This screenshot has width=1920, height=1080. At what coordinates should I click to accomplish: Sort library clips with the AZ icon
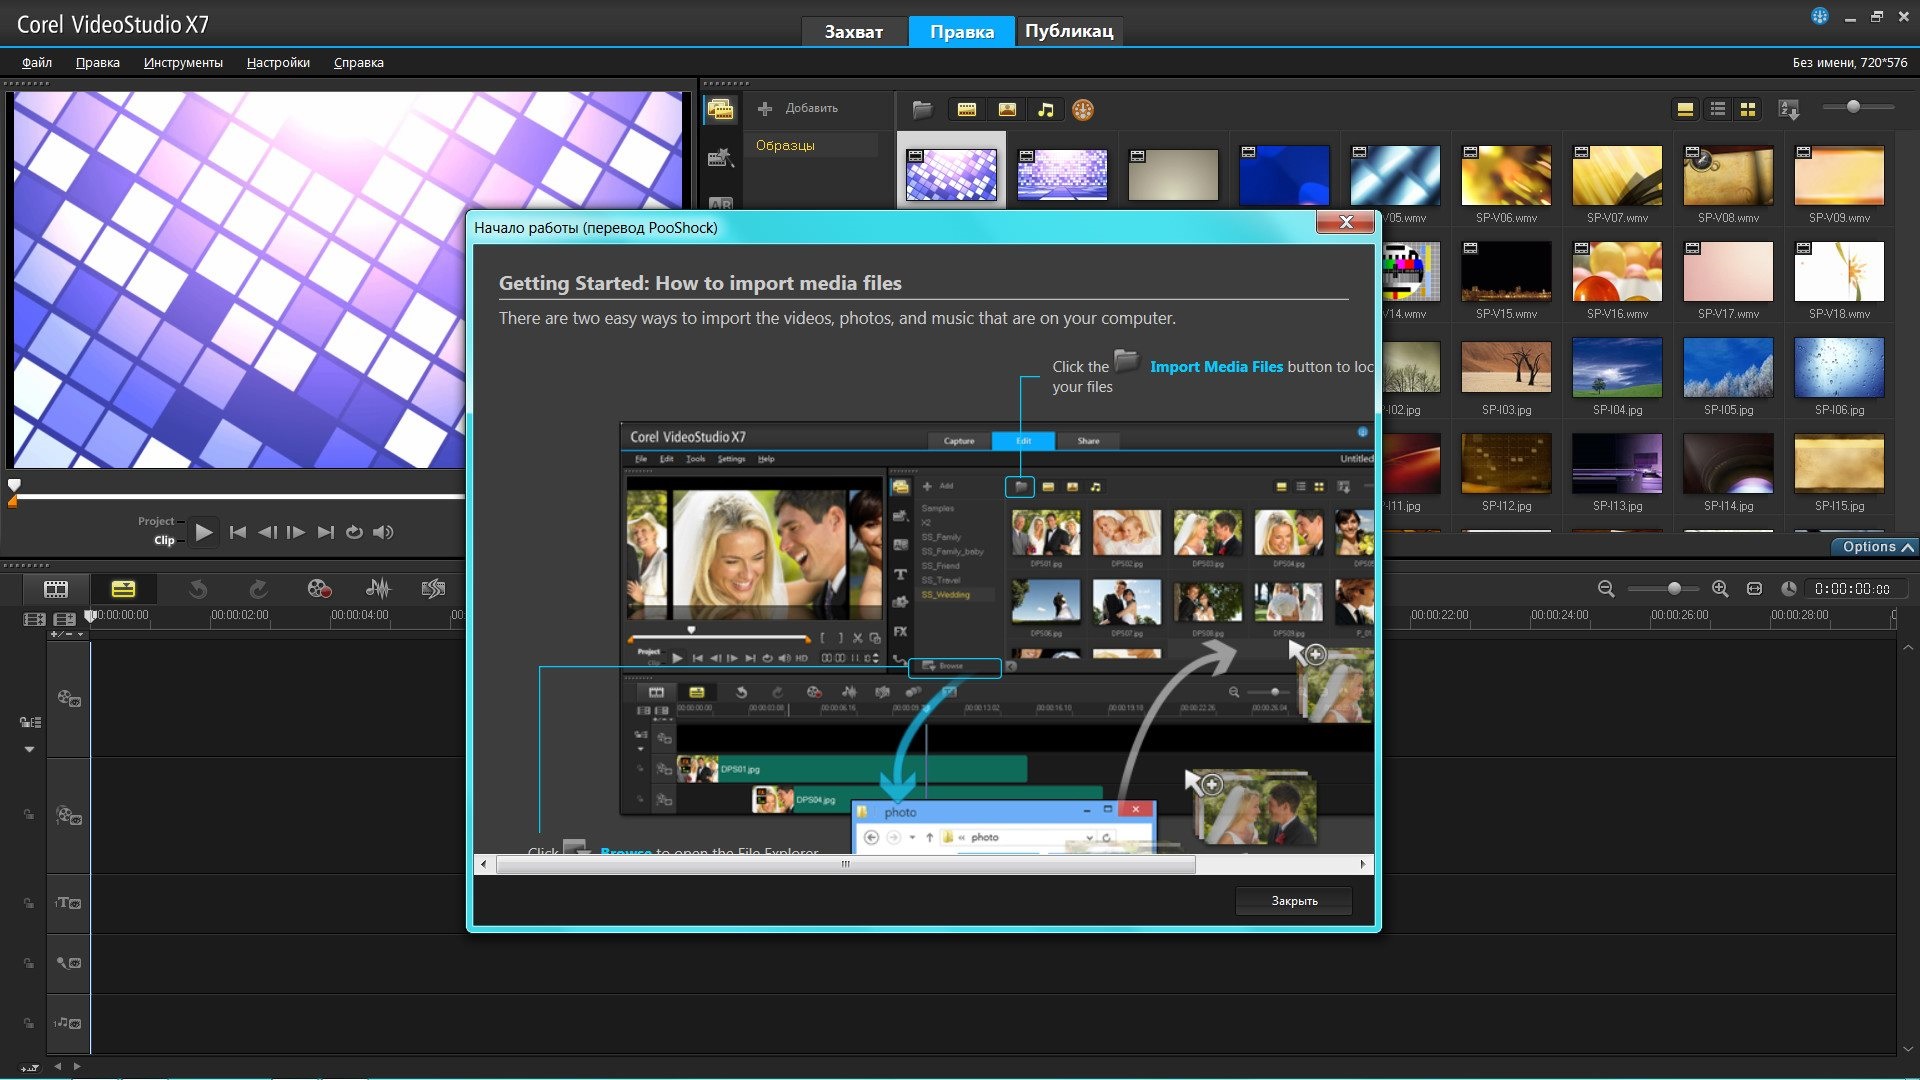click(1789, 110)
